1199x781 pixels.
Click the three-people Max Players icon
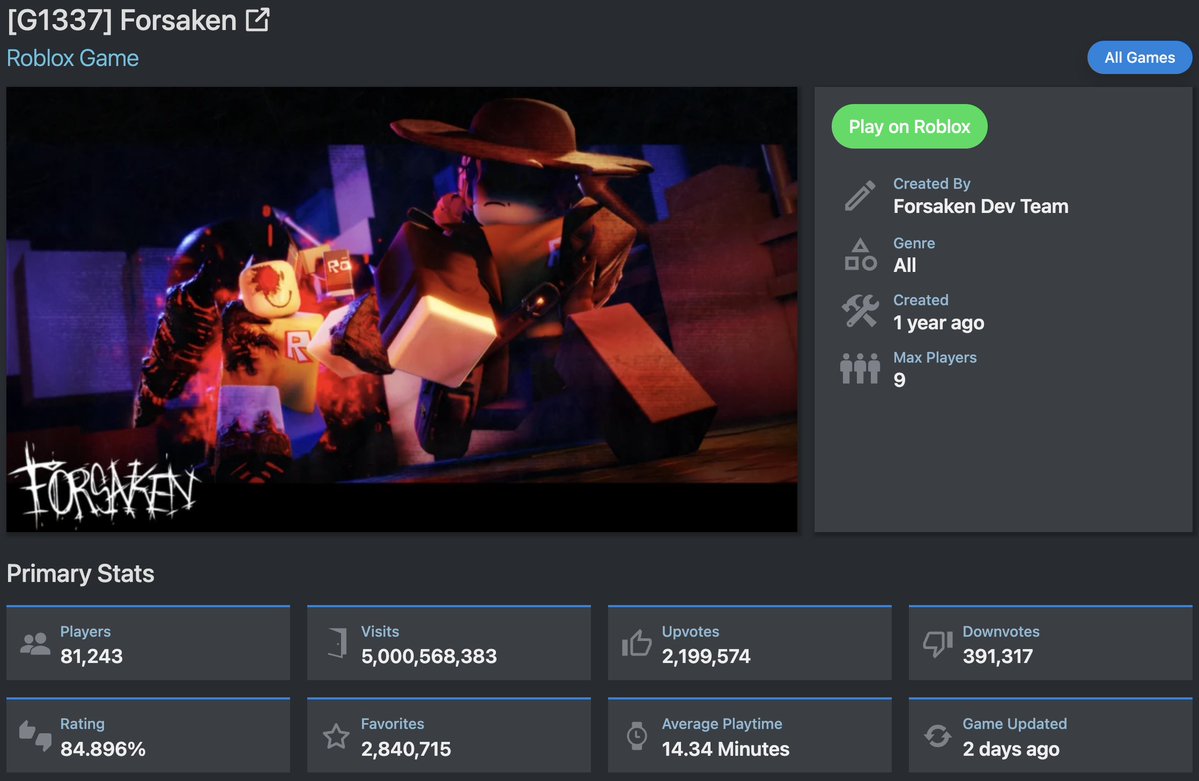pyautogui.click(x=860, y=369)
